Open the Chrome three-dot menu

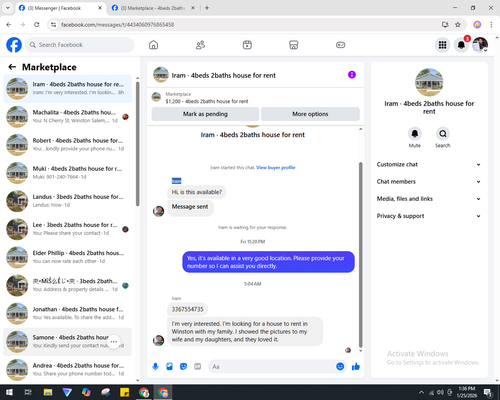[x=491, y=24]
